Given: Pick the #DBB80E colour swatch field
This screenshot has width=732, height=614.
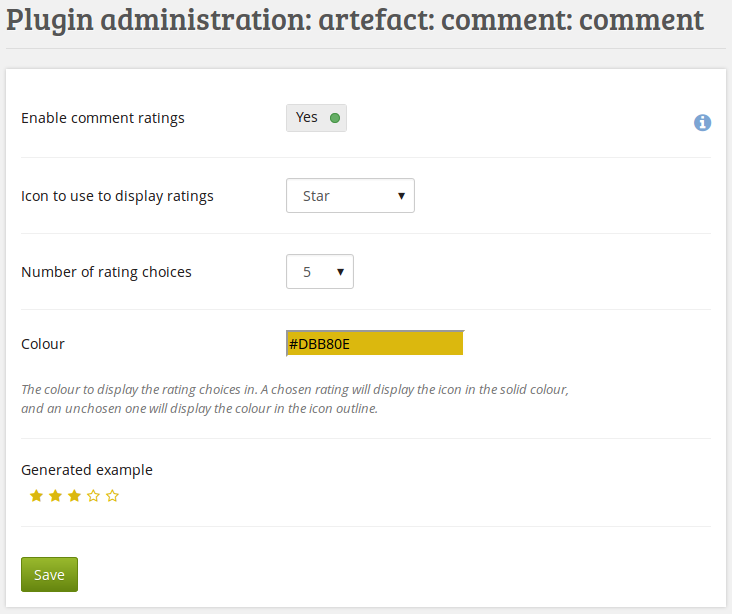Looking at the screenshot, I should 374,344.
